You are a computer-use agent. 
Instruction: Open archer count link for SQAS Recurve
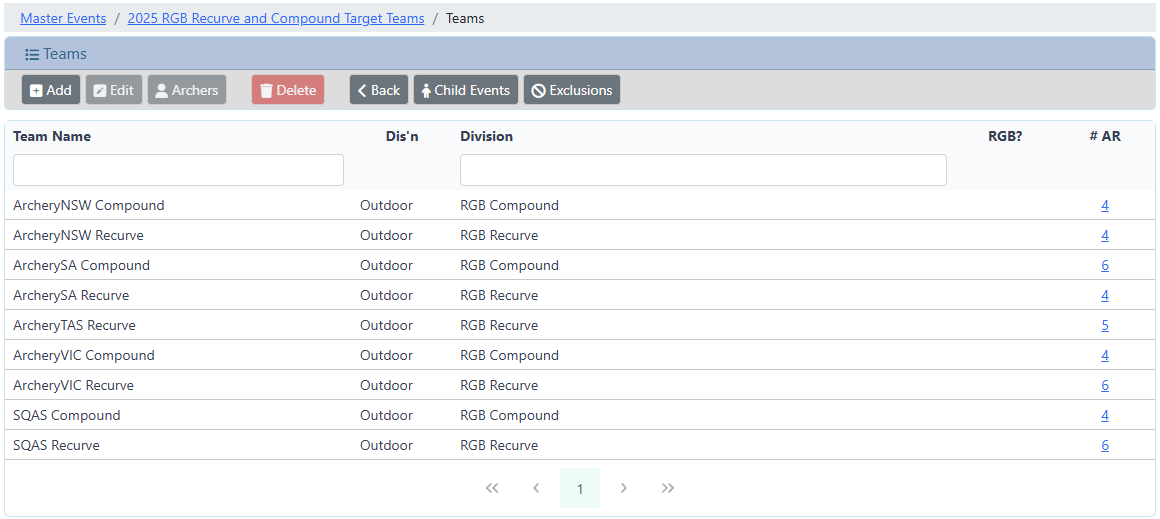pos(1104,445)
